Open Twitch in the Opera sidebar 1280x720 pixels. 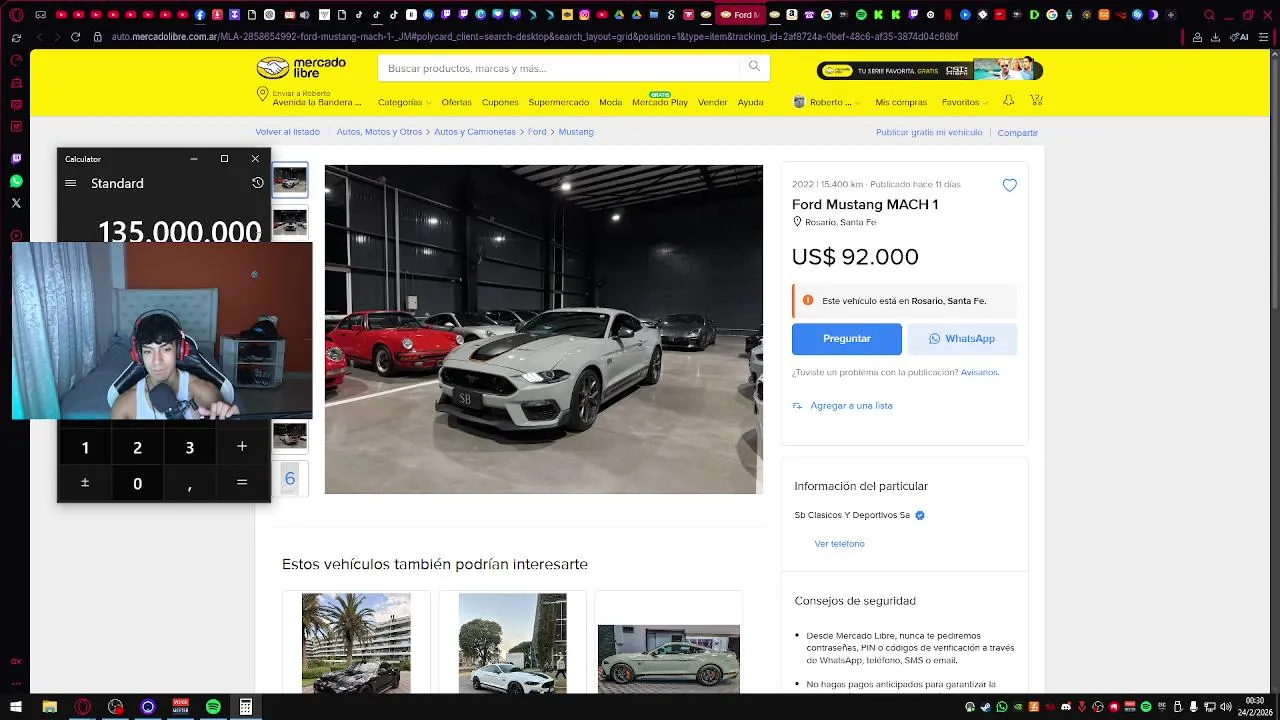[x=16, y=159]
